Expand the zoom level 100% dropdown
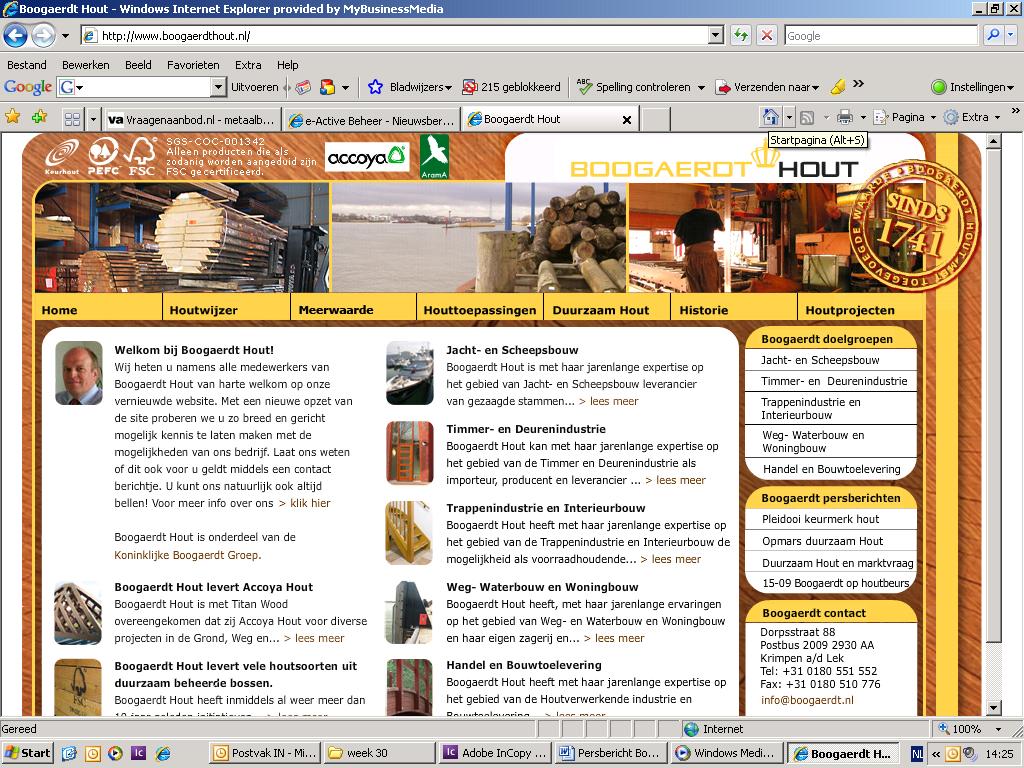This screenshot has height=768, width=1024. point(998,729)
